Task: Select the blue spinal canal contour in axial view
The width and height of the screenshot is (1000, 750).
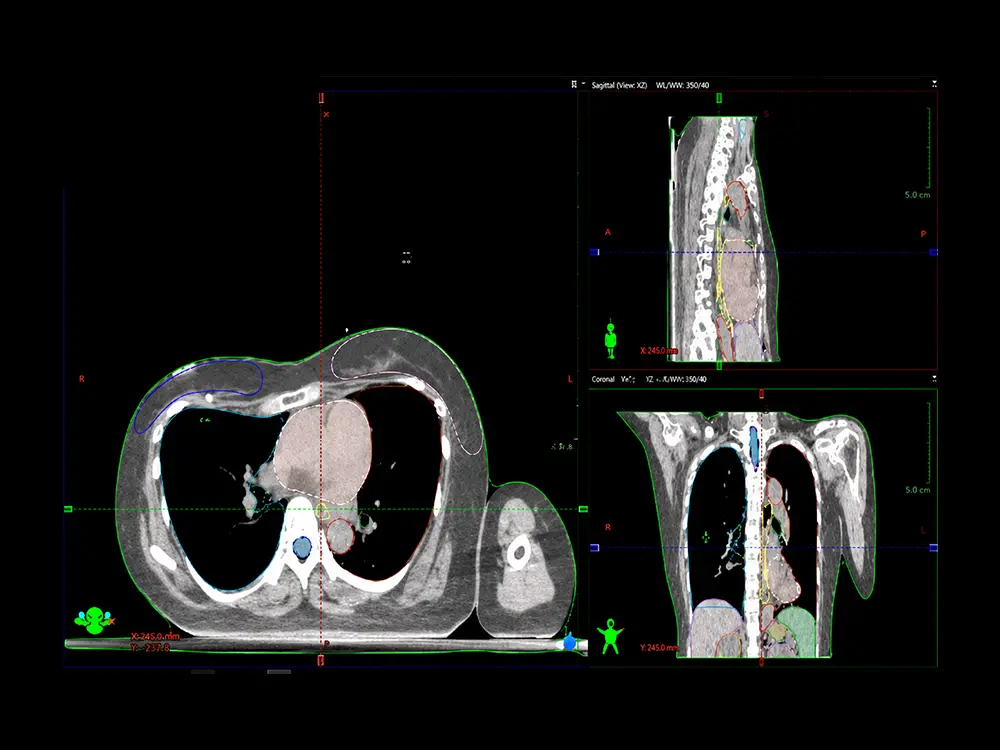Action: (x=302, y=547)
